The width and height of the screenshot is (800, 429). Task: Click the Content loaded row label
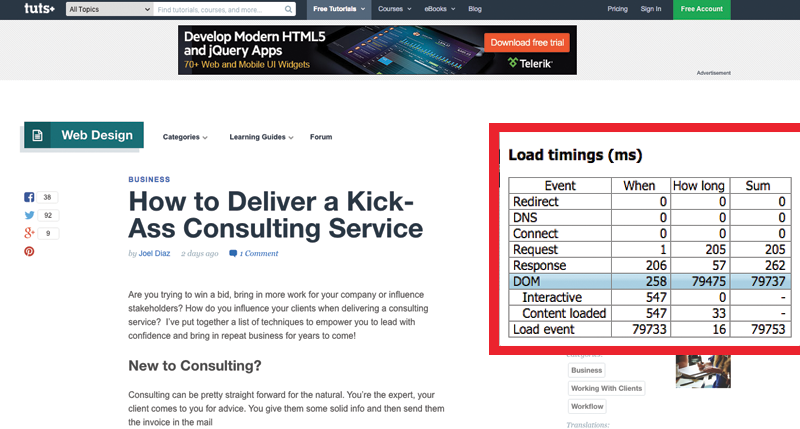564,313
